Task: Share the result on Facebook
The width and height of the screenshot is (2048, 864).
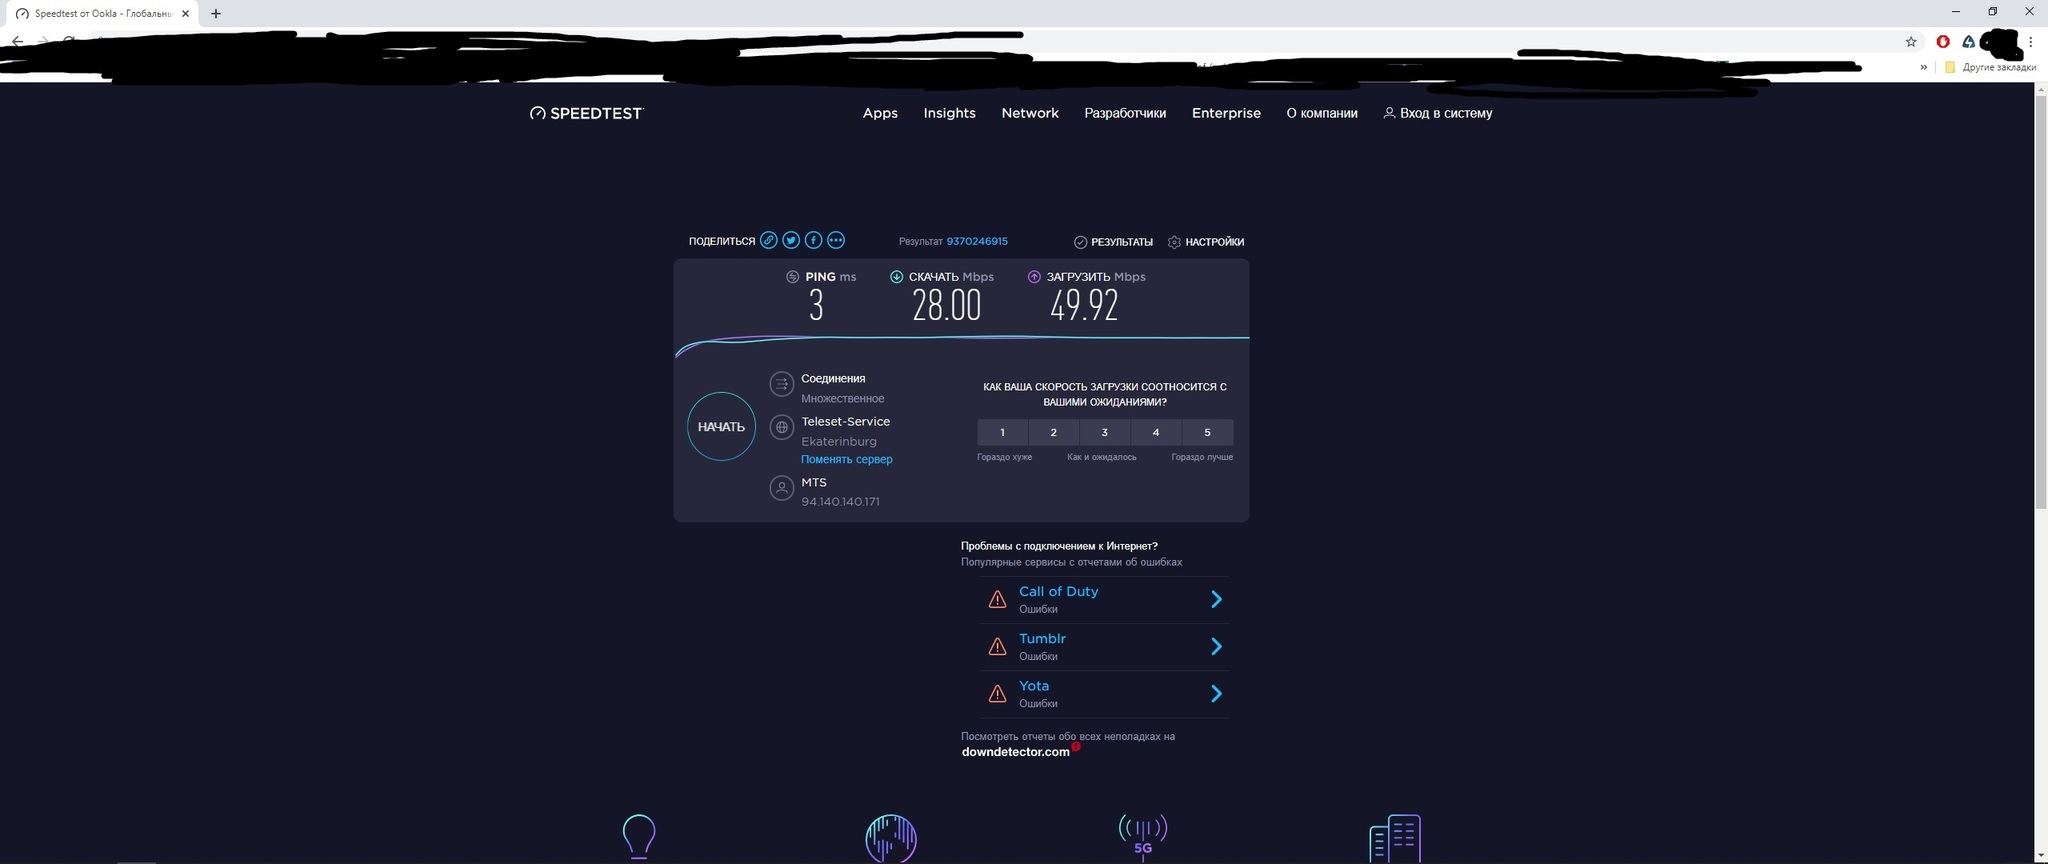Action: pos(813,240)
